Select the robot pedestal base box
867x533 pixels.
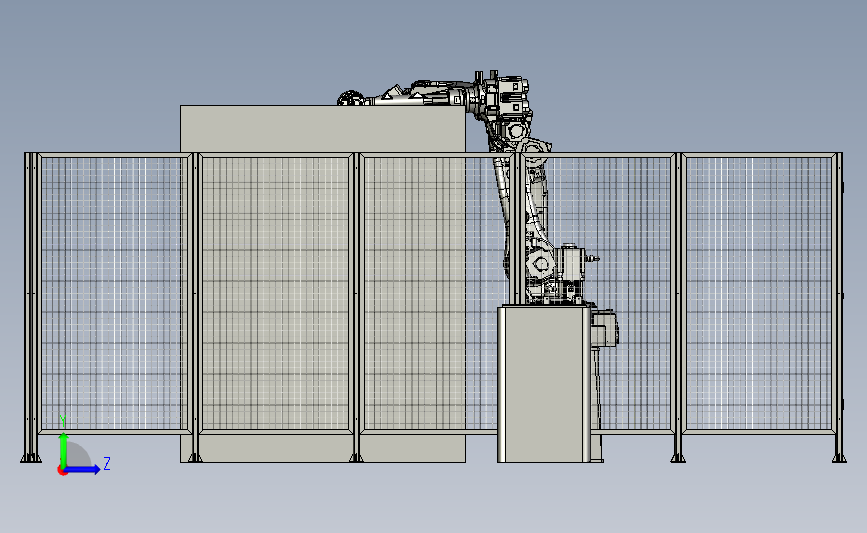[544, 384]
